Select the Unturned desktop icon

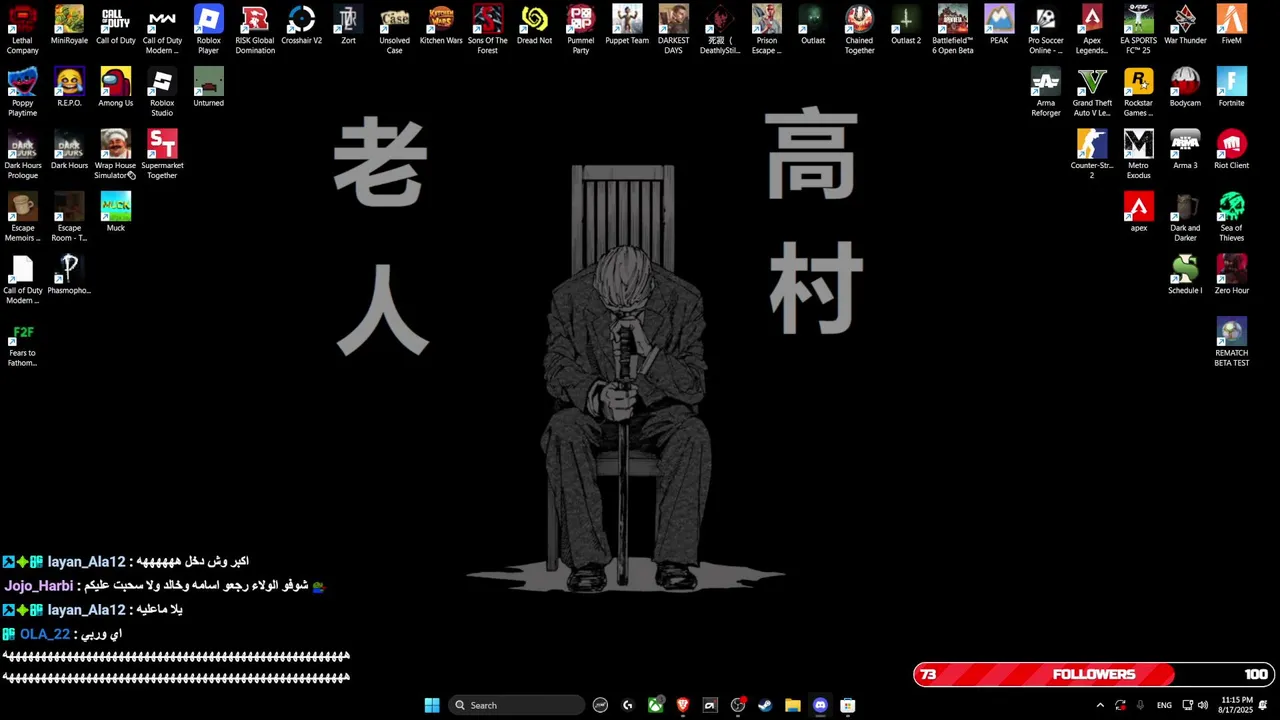coord(208,88)
